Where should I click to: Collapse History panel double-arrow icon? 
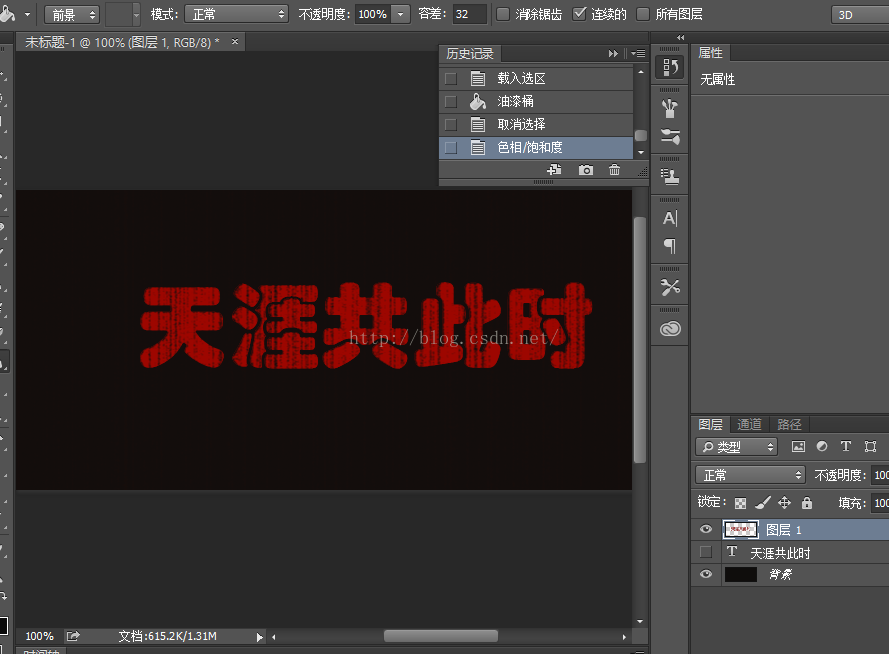(613, 53)
